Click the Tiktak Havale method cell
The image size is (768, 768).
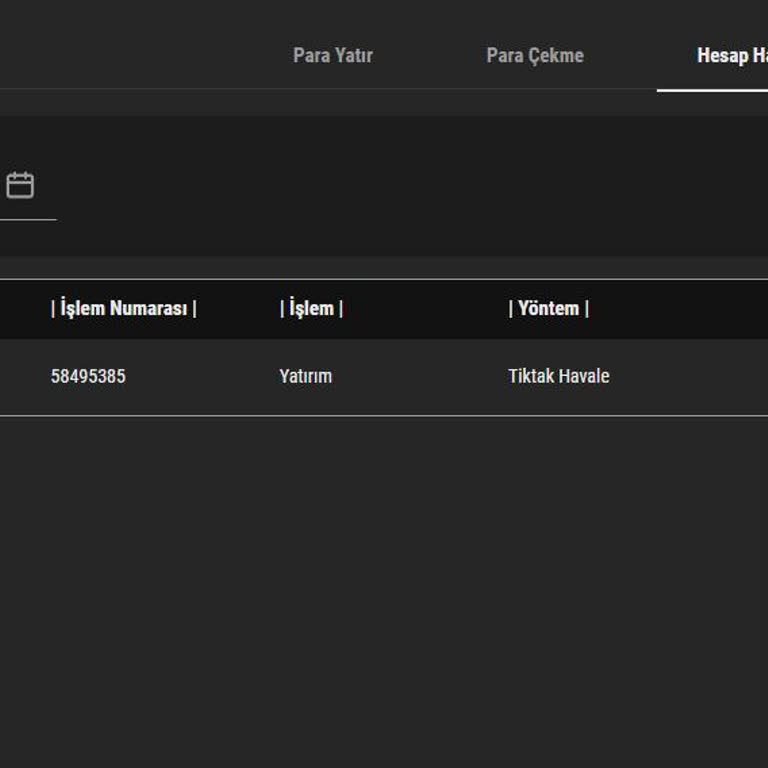pyautogui.click(x=559, y=376)
